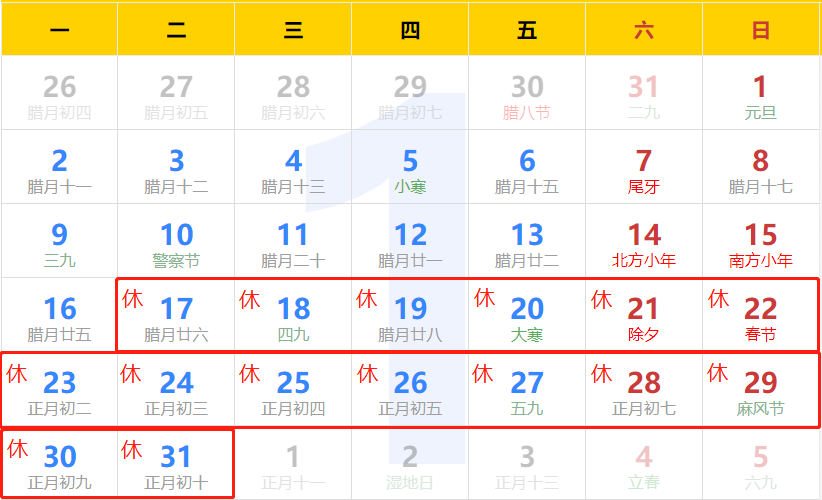
Task: Click the 休 badge on 除夕 date 21
Action: coord(602,299)
